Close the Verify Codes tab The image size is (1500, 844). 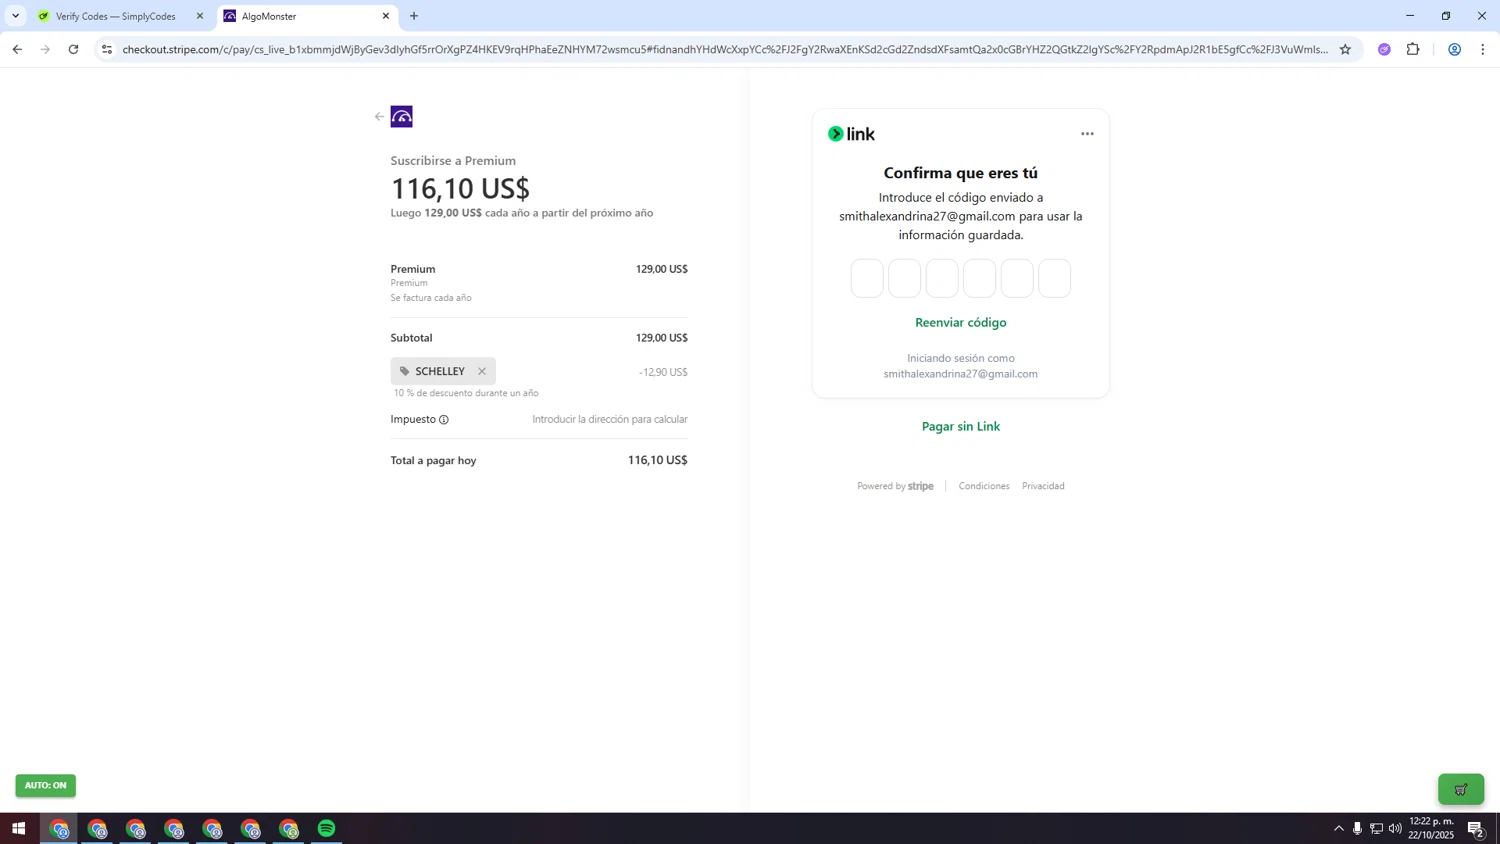[x=200, y=16]
